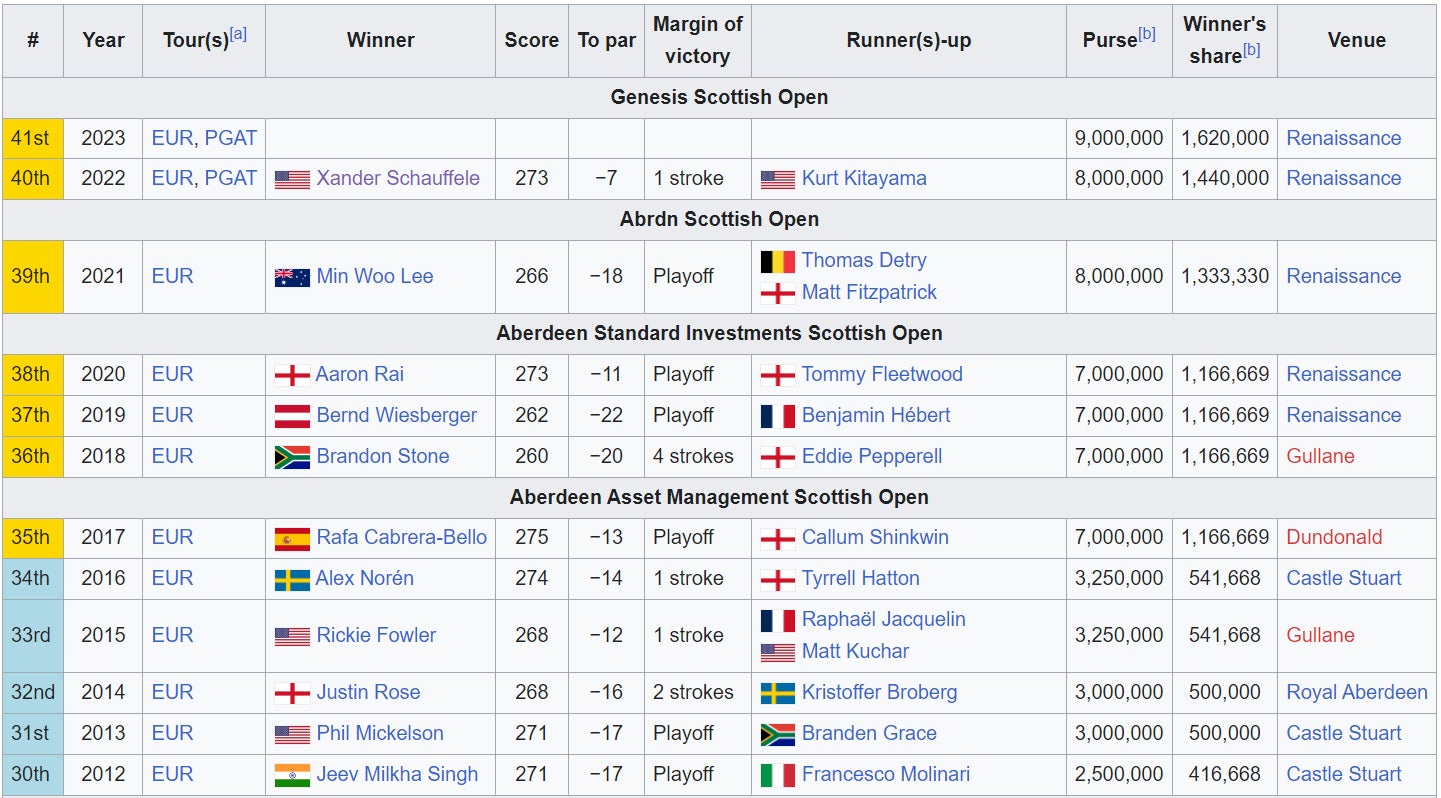Click footnote [a] in the Tour(s) header
1441x798 pixels.
pyautogui.click(x=238, y=34)
